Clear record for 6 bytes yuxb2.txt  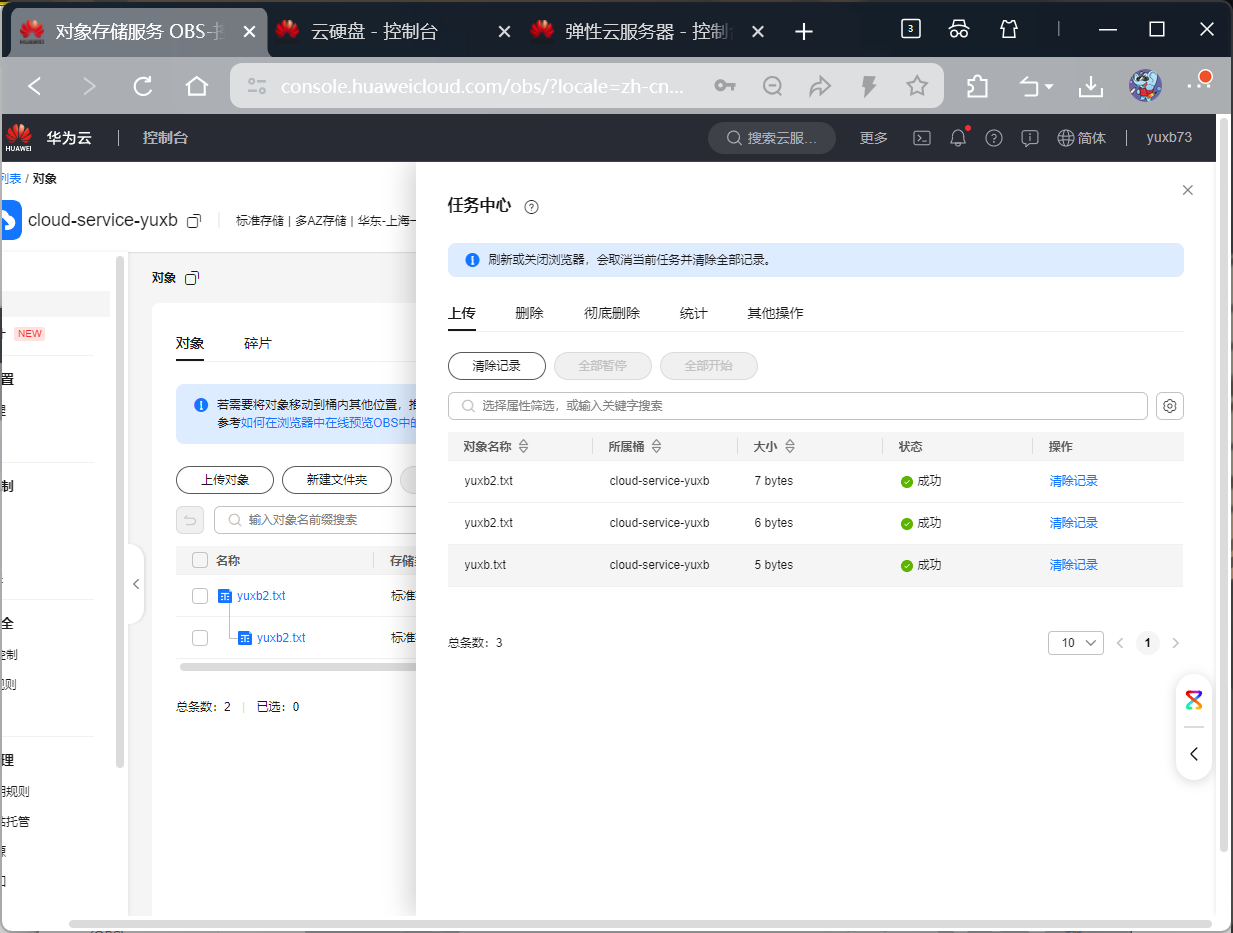click(x=1073, y=523)
